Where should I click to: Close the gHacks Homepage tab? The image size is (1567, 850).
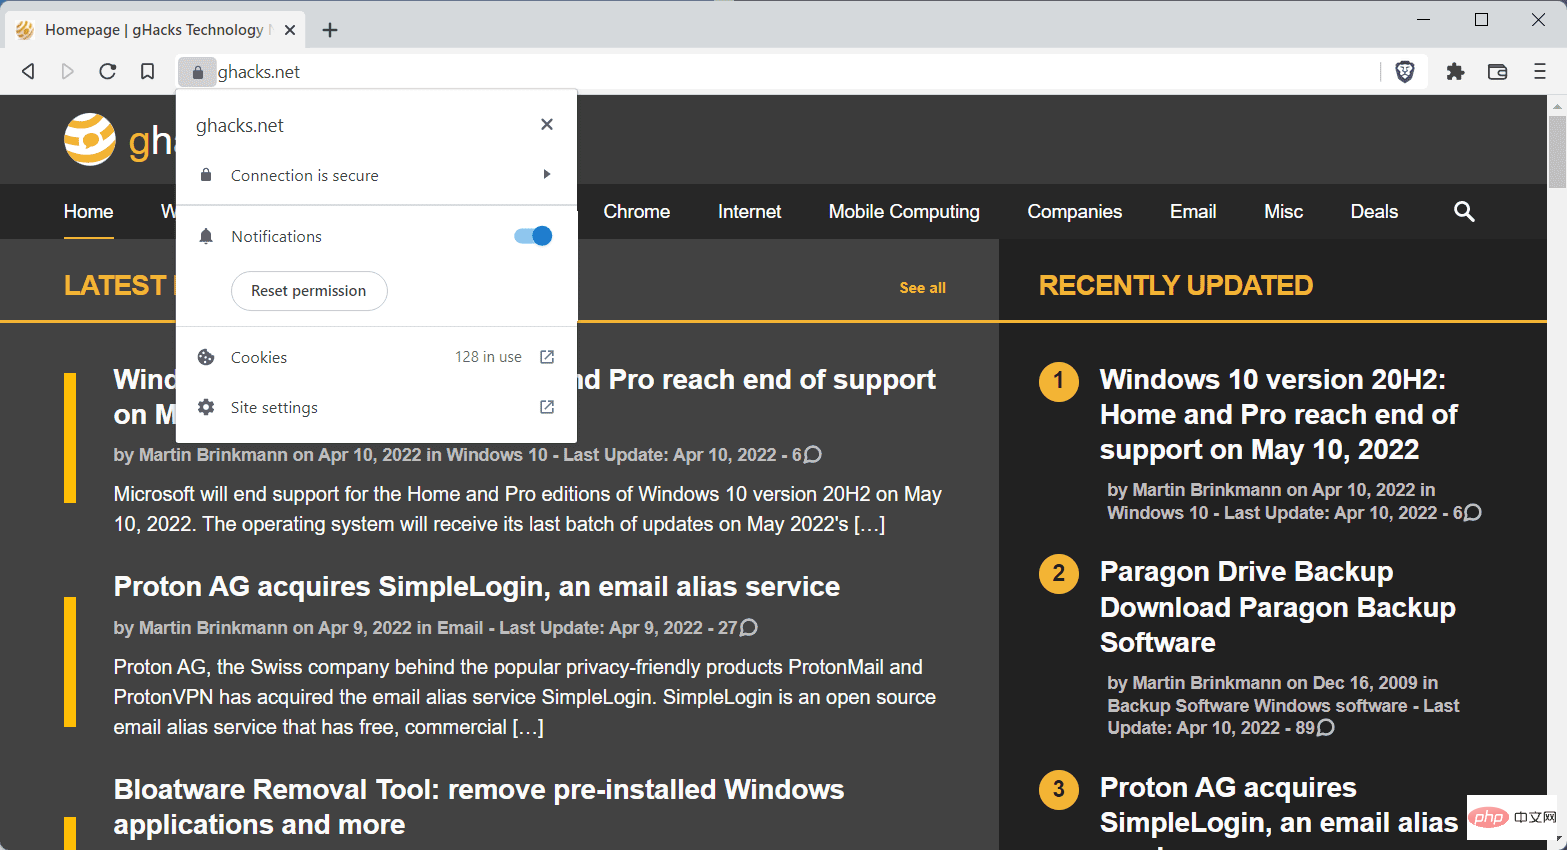[290, 30]
